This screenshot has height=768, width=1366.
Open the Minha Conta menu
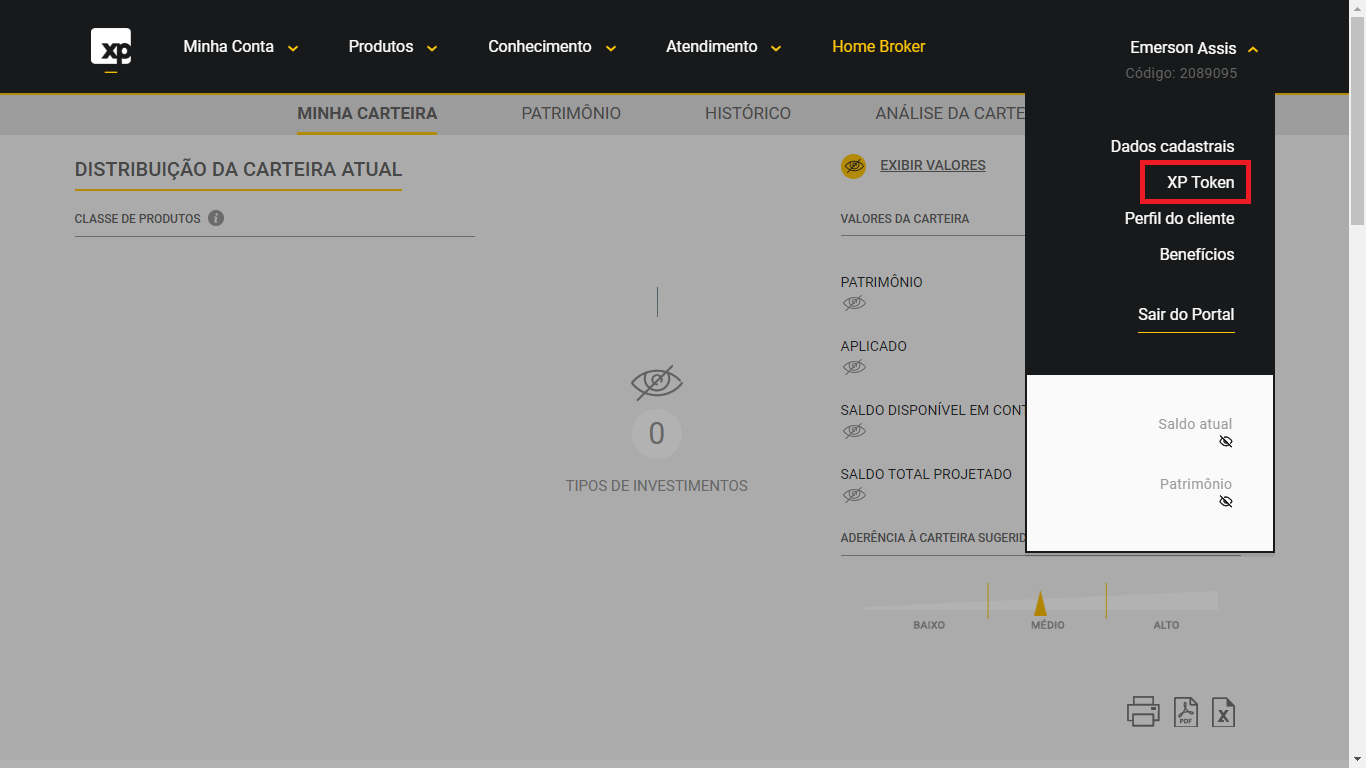point(229,47)
